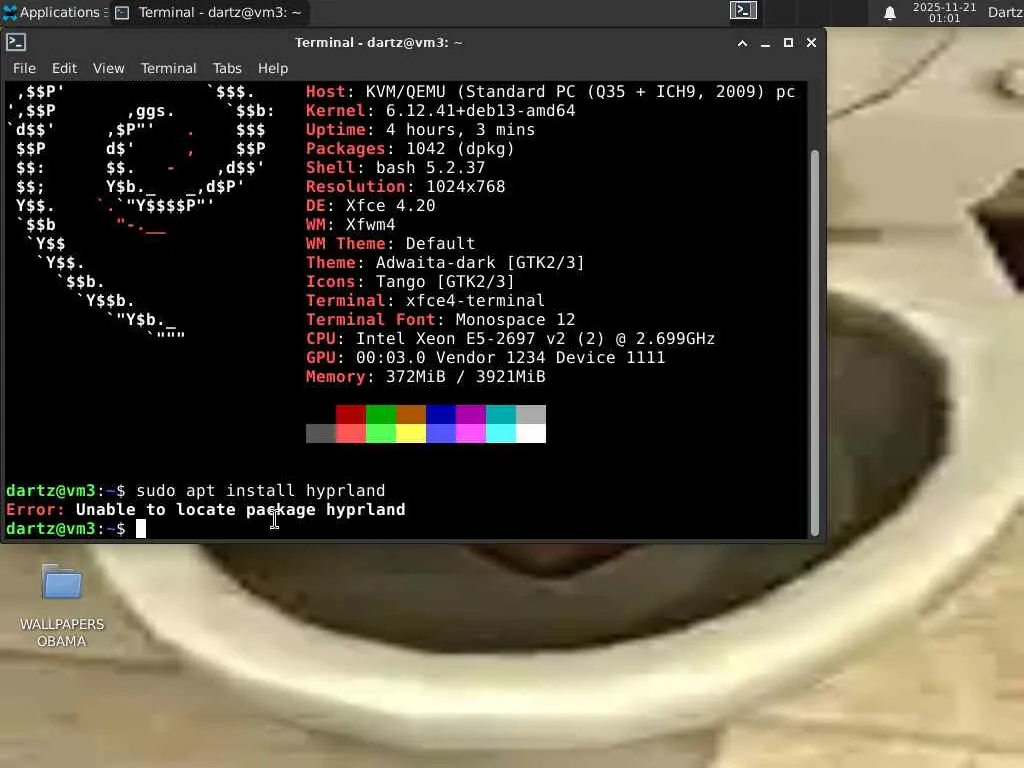This screenshot has height=768, width=1024.
Task: Launch the terminal icon in top panel
Action: [x=743, y=10]
